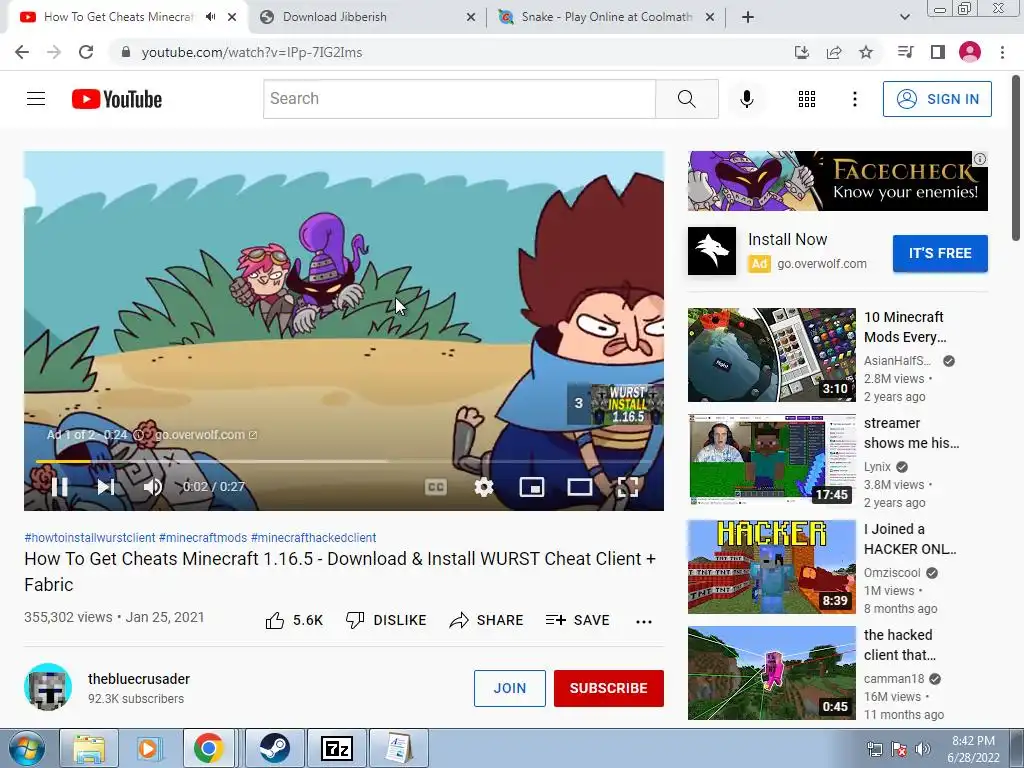Open YouTube settings three-dot menu
The height and width of the screenshot is (768, 1024).
[x=854, y=99]
